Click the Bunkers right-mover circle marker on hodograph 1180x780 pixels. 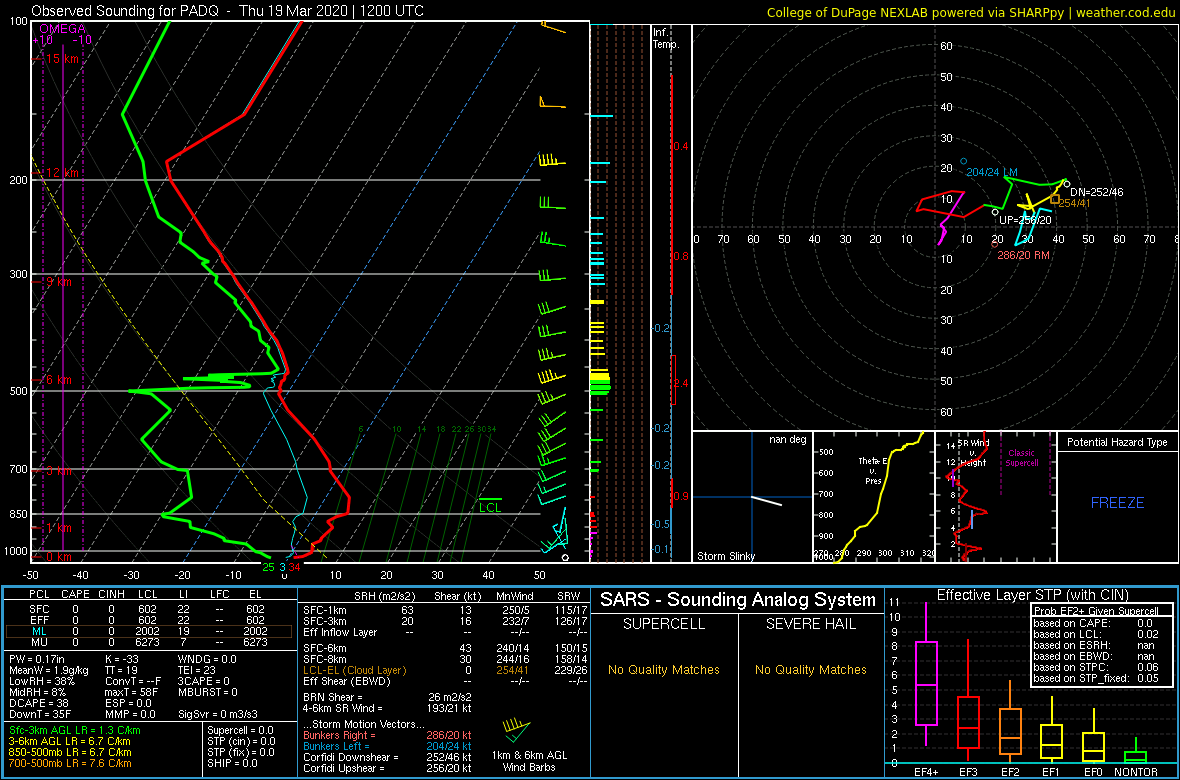point(994,244)
